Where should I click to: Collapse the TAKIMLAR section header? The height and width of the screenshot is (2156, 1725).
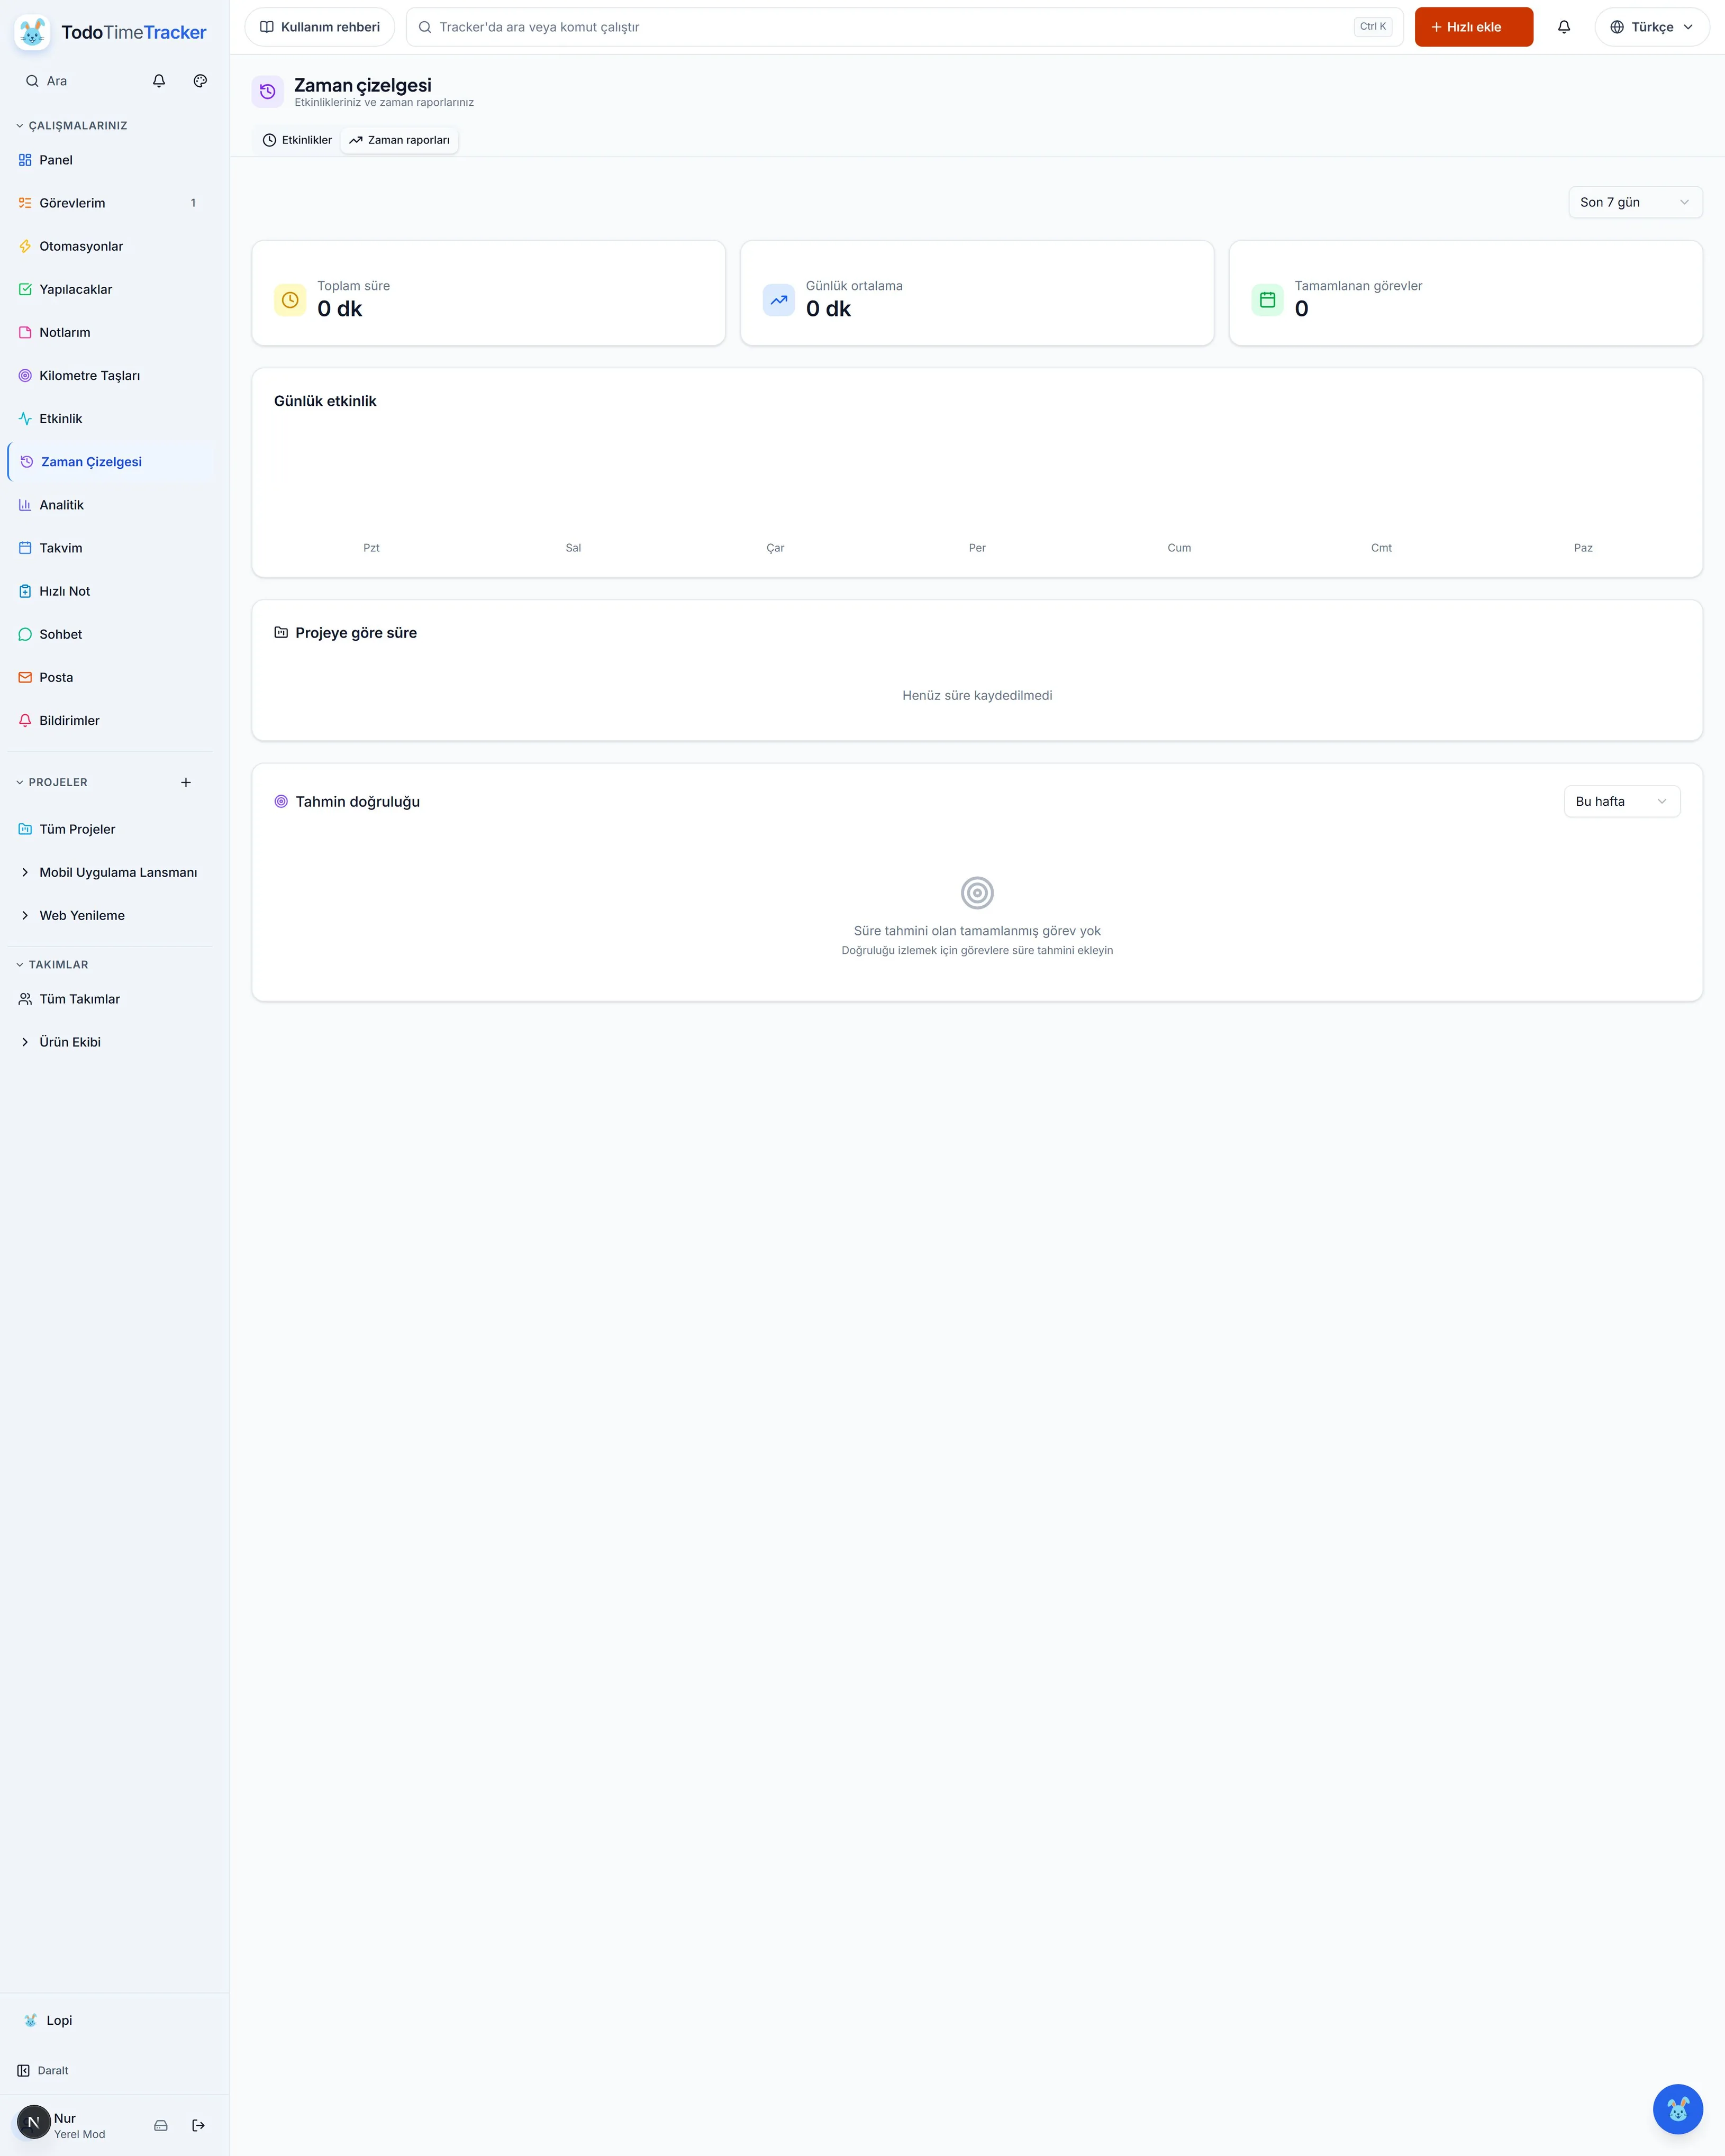click(x=52, y=965)
